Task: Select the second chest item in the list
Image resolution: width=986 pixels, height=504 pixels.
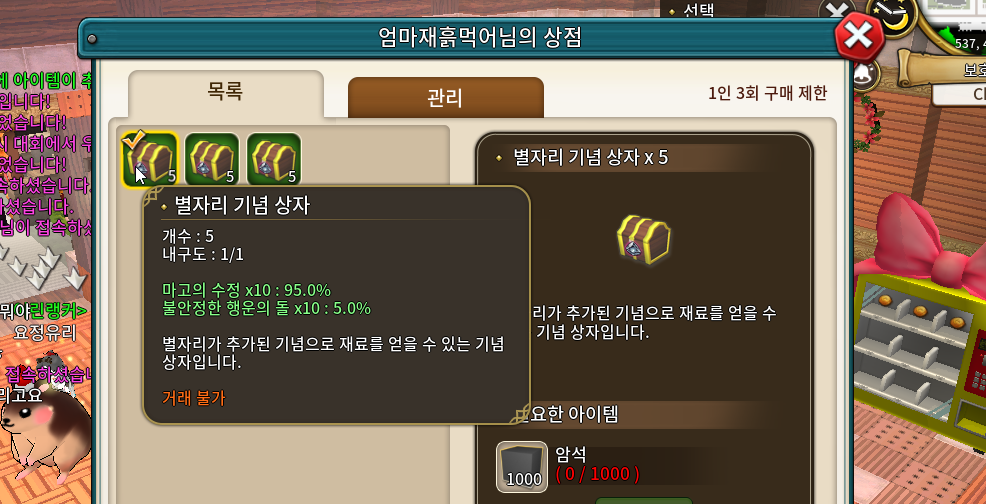Action: point(212,160)
